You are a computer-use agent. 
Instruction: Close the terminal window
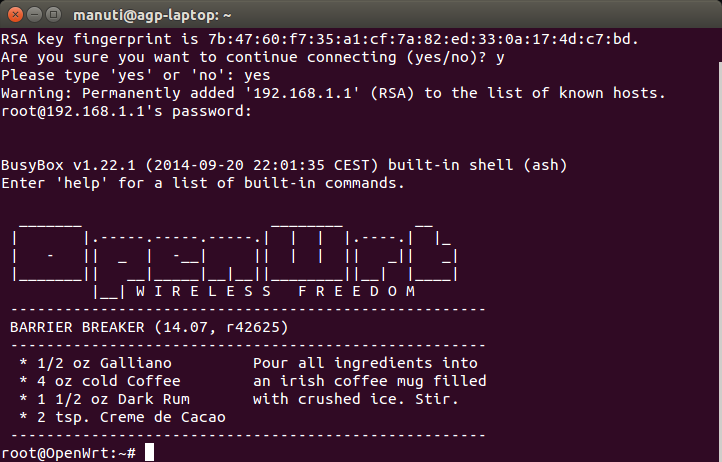(14, 14)
